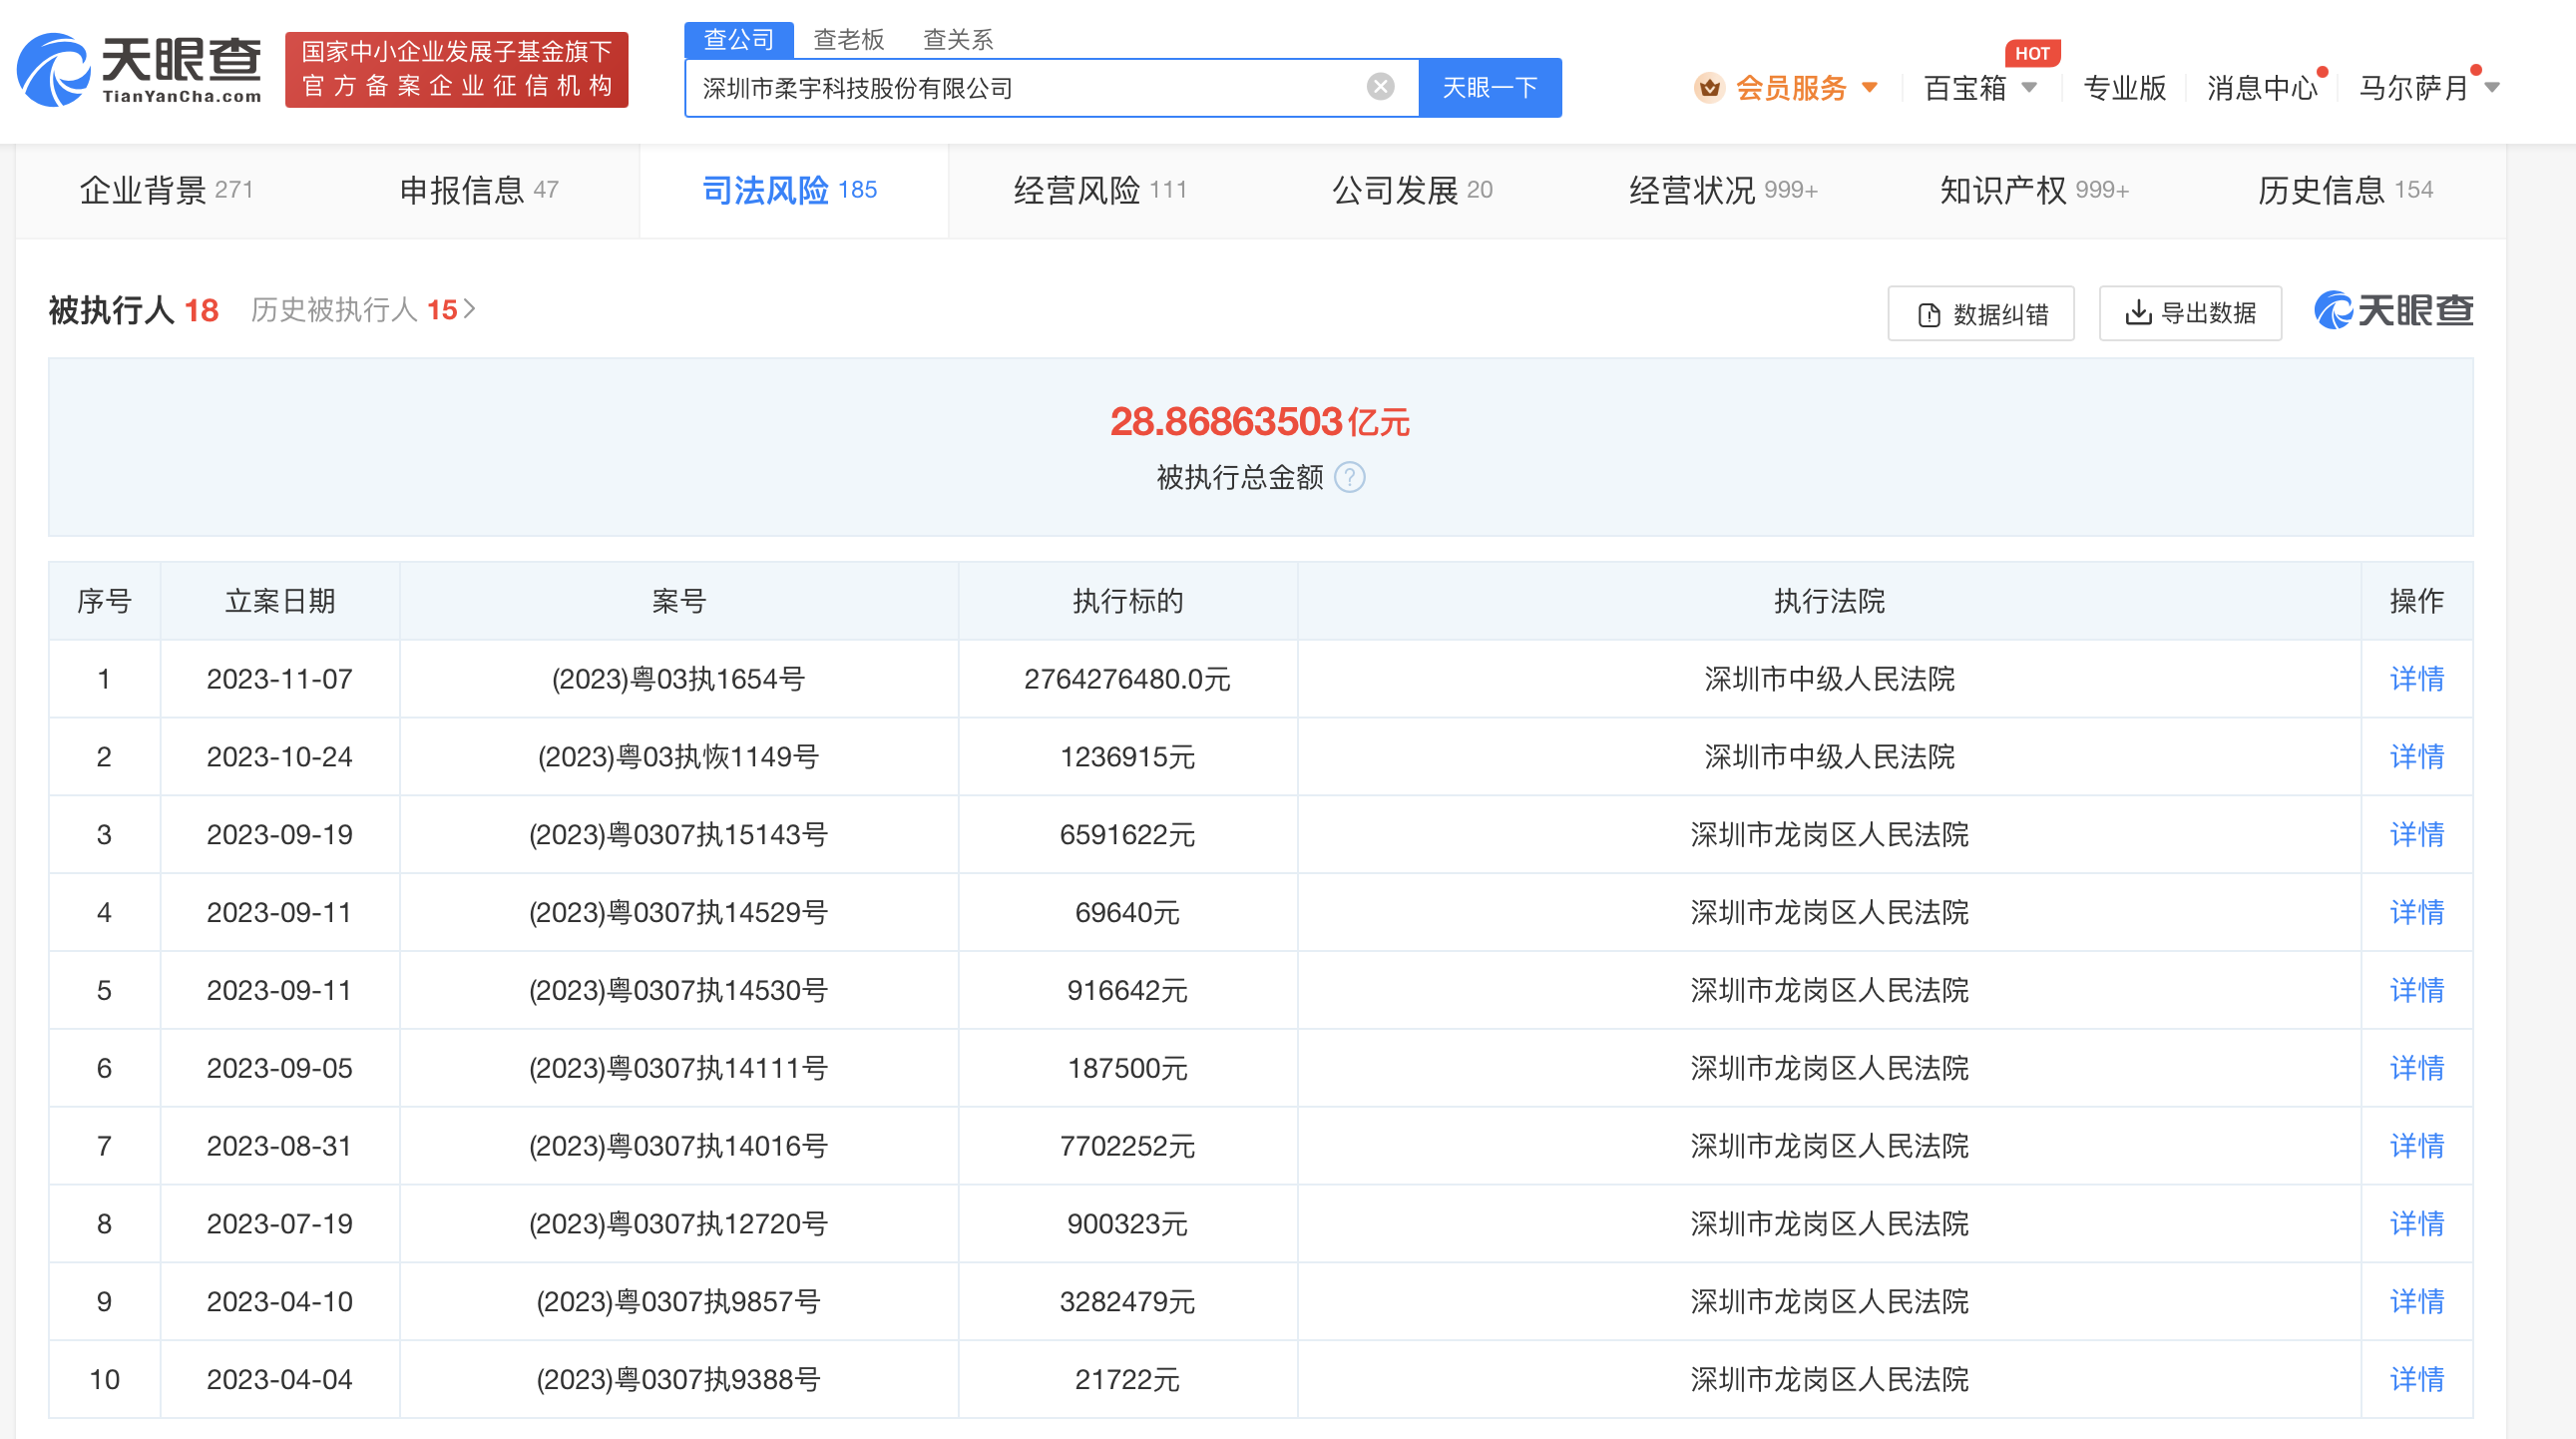
Task: Switch to the 查老板 tab
Action: (x=849, y=40)
